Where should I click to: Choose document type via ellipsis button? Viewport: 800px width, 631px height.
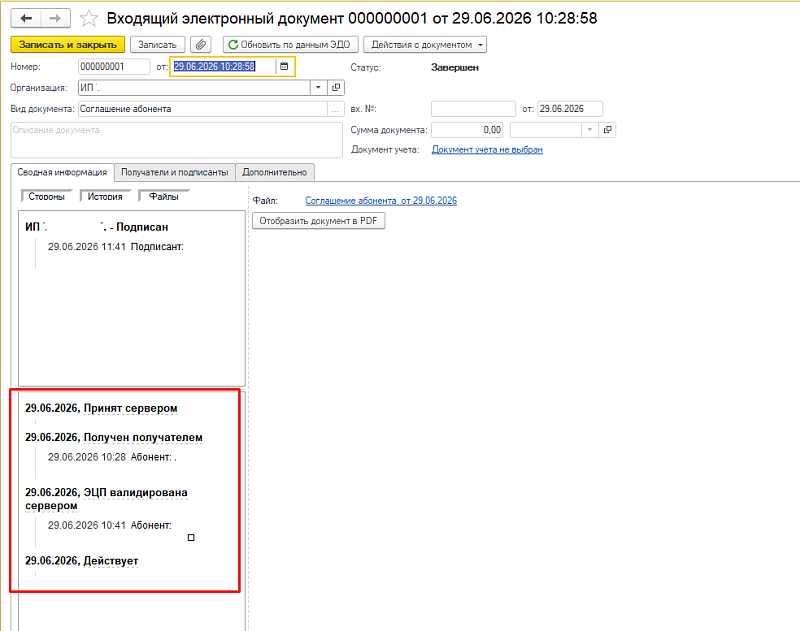click(335, 109)
